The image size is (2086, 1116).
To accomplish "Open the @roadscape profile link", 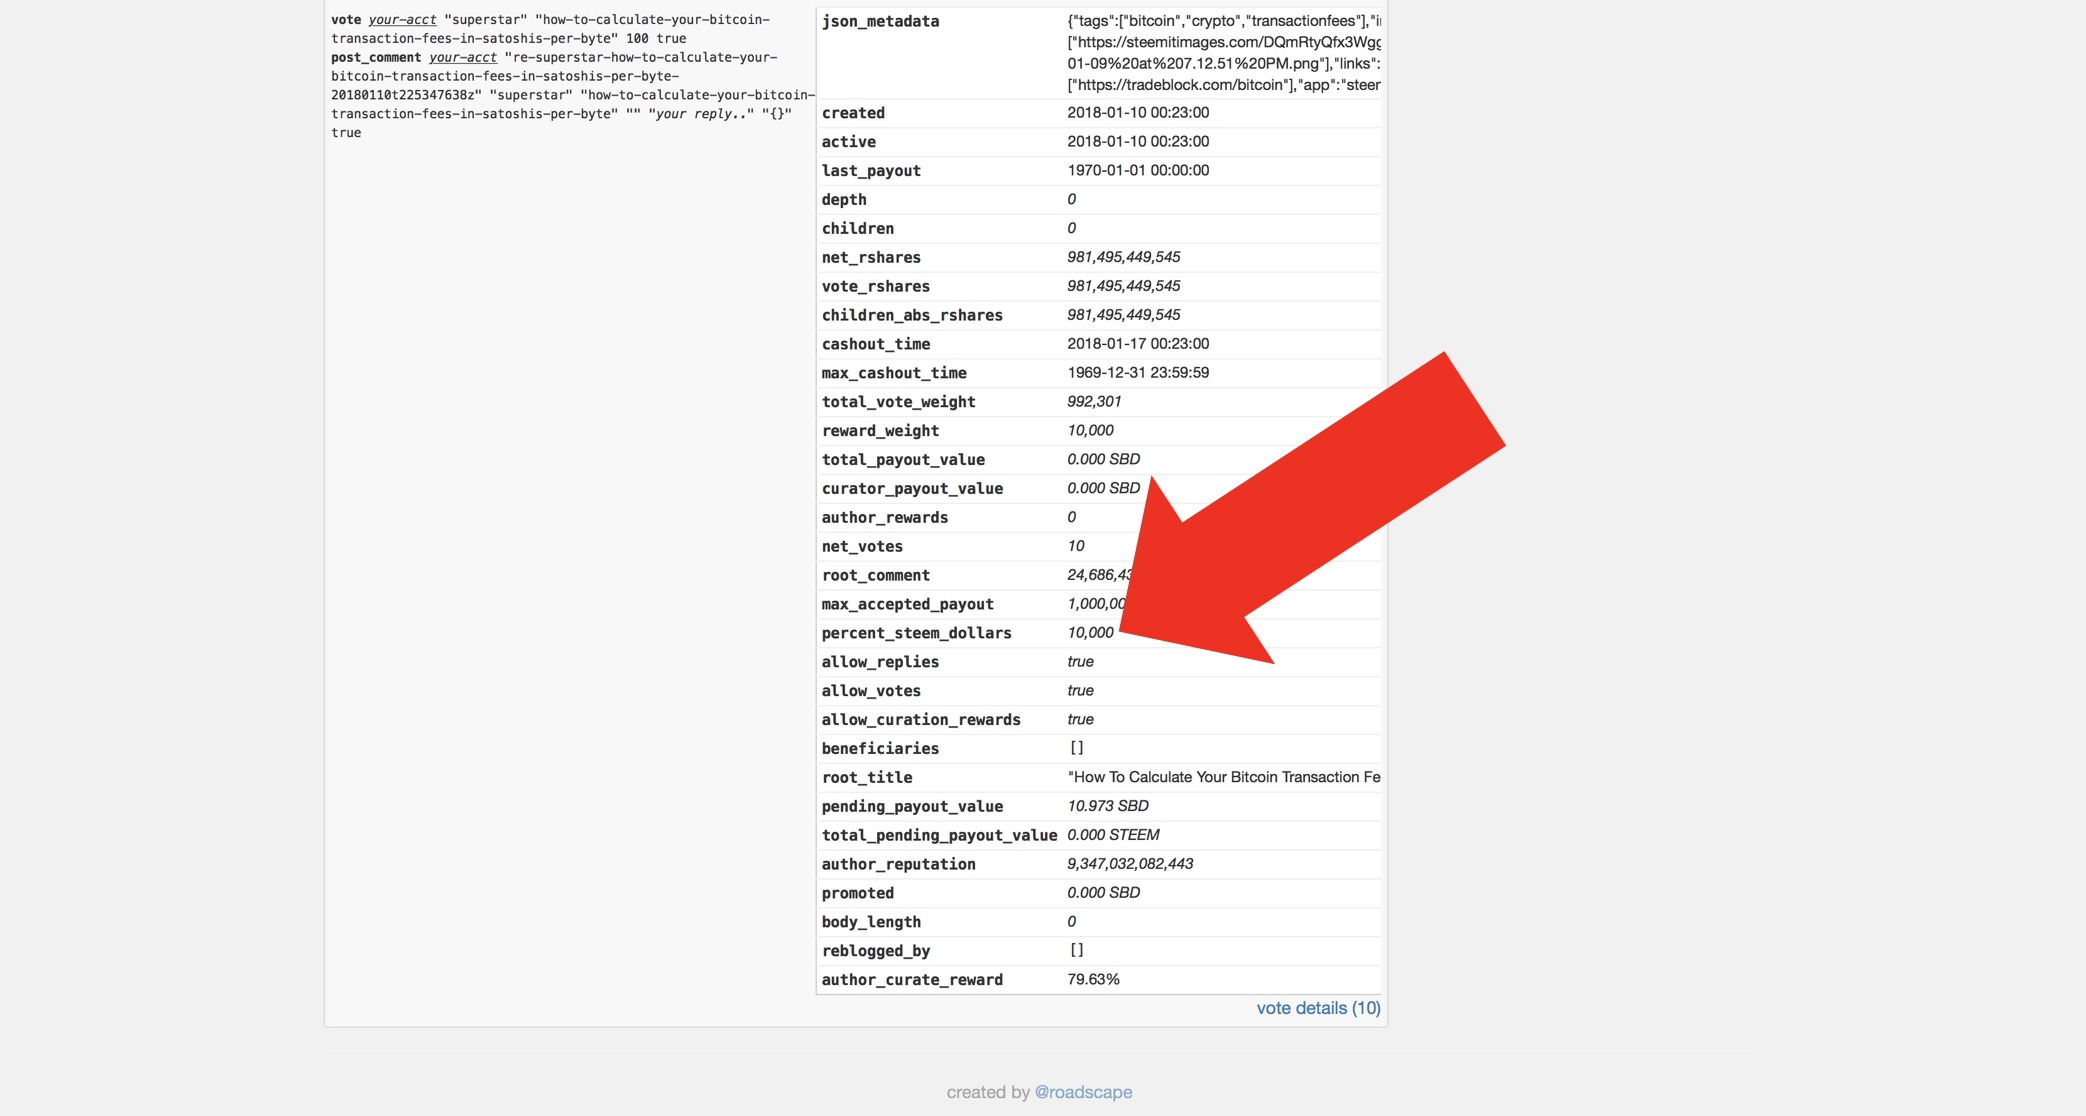I will [1083, 1092].
